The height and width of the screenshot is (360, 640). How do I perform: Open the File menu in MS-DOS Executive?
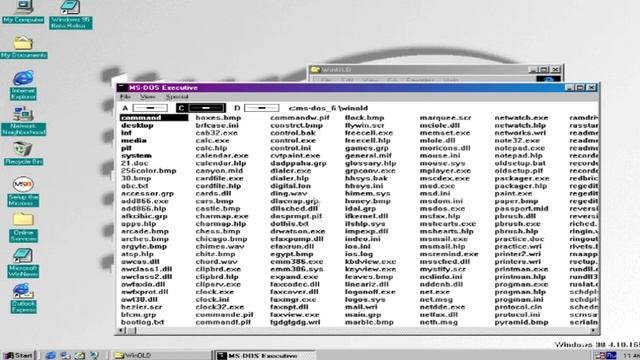[125, 97]
